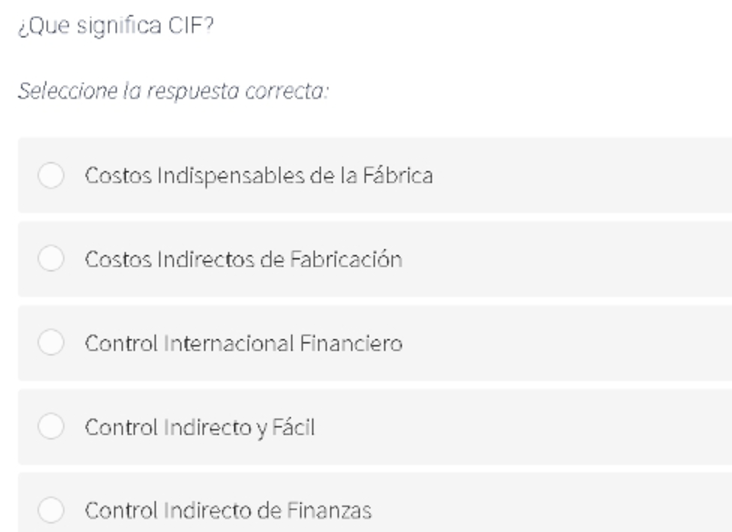Click the label text Costos Indispensables de la Fábrica
This screenshot has height=532, width=732.
(259, 176)
